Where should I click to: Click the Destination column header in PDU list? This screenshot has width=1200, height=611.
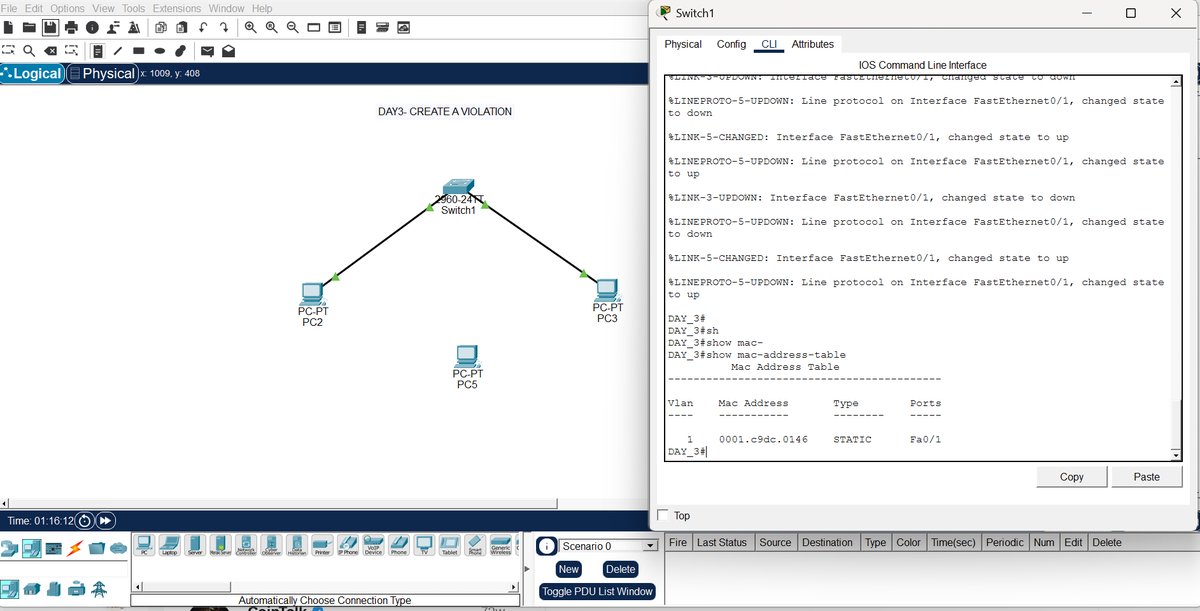pyautogui.click(x=827, y=542)
